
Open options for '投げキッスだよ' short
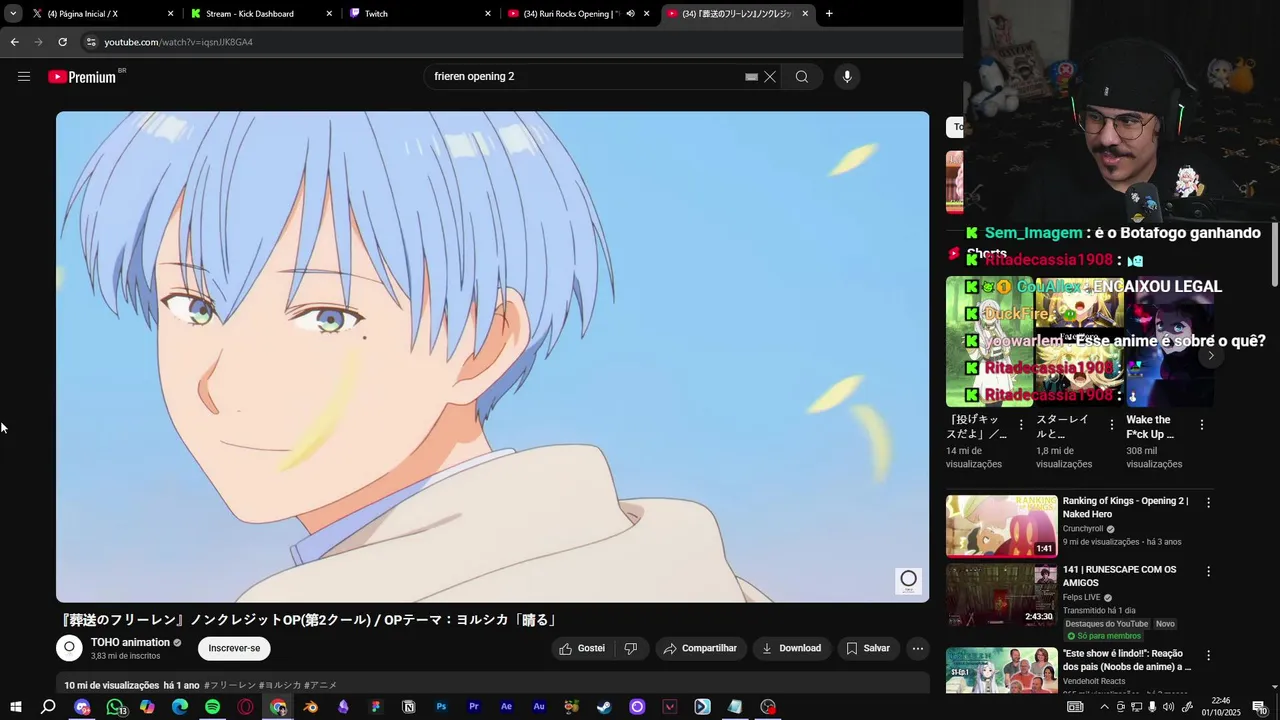pyautogui.click(x=1021, y=425)
